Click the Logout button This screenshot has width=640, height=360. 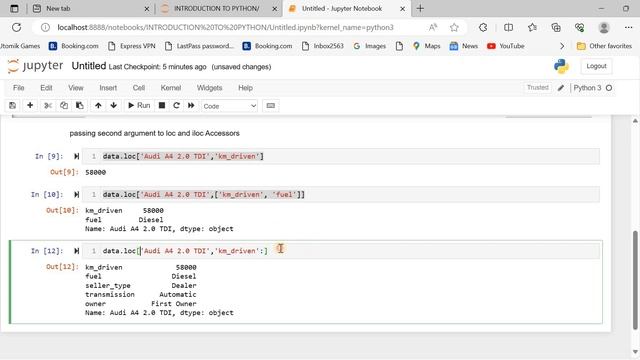(x=596, y=66)
